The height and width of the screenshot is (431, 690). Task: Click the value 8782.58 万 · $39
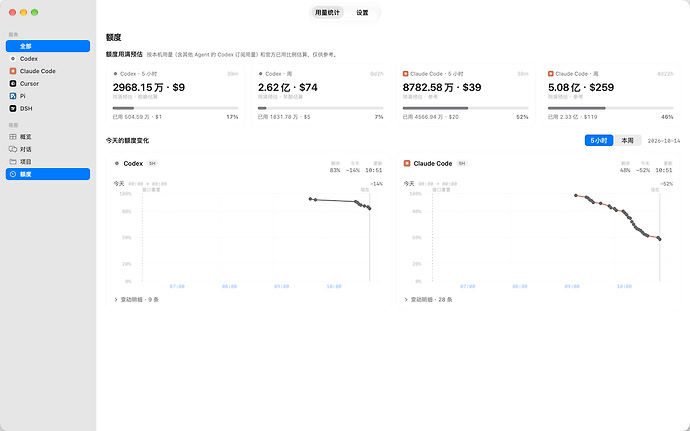tap(442, 87)
